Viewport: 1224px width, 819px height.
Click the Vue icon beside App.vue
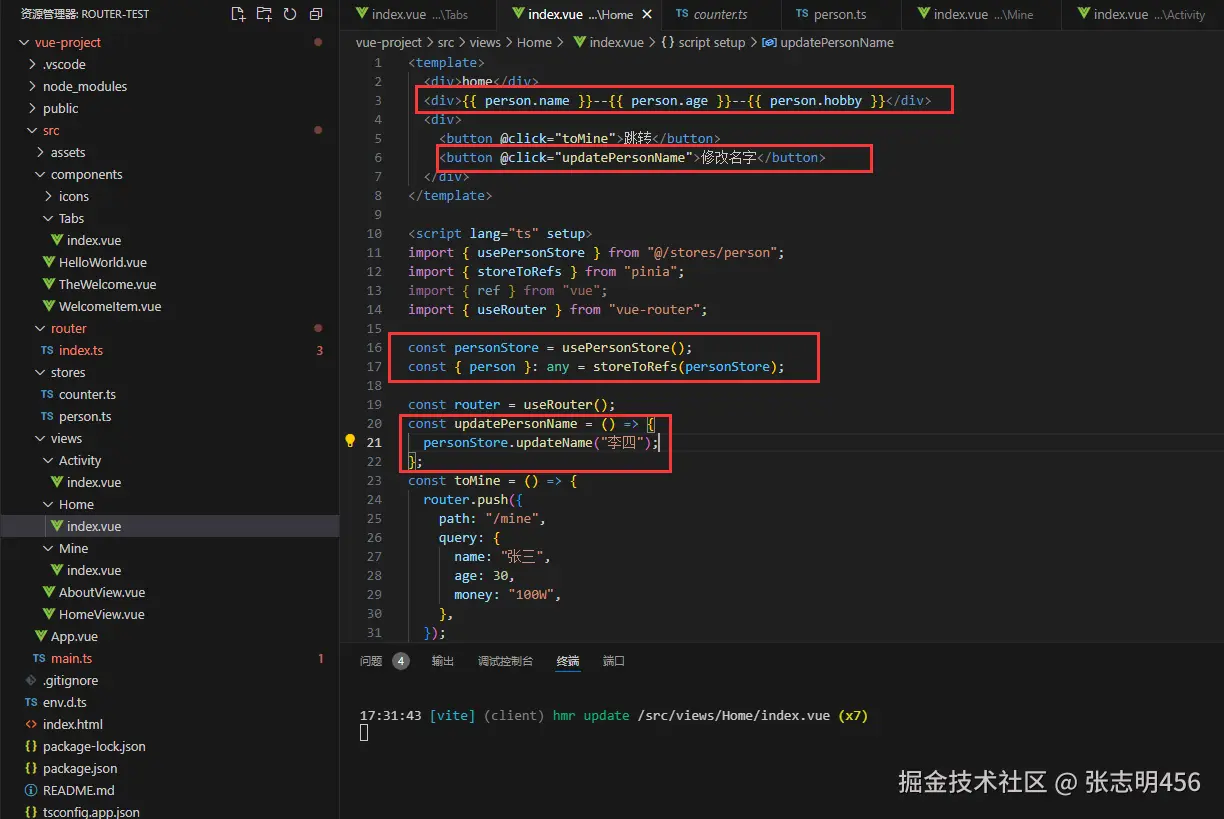point(41,636)
